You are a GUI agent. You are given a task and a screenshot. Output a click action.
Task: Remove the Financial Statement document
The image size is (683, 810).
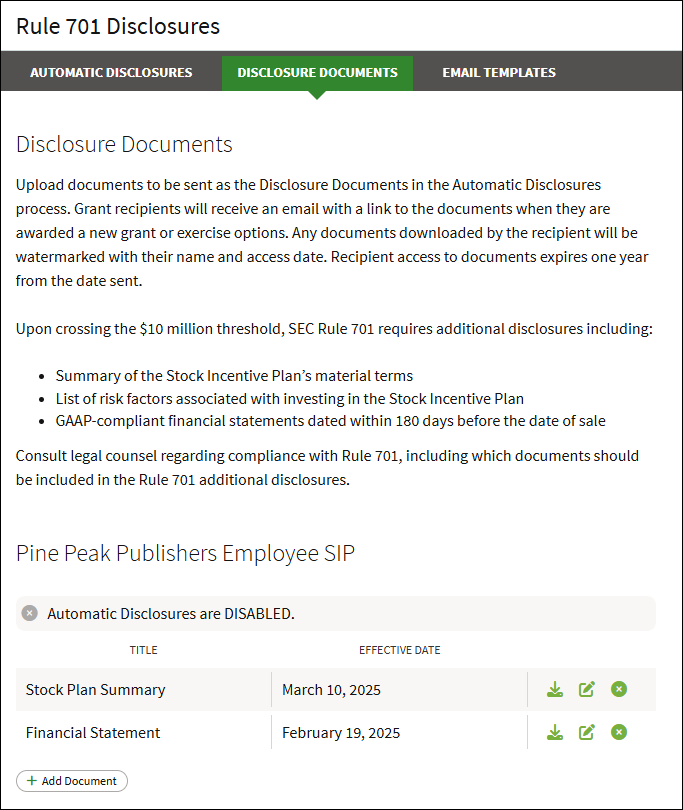coord(619,732)
